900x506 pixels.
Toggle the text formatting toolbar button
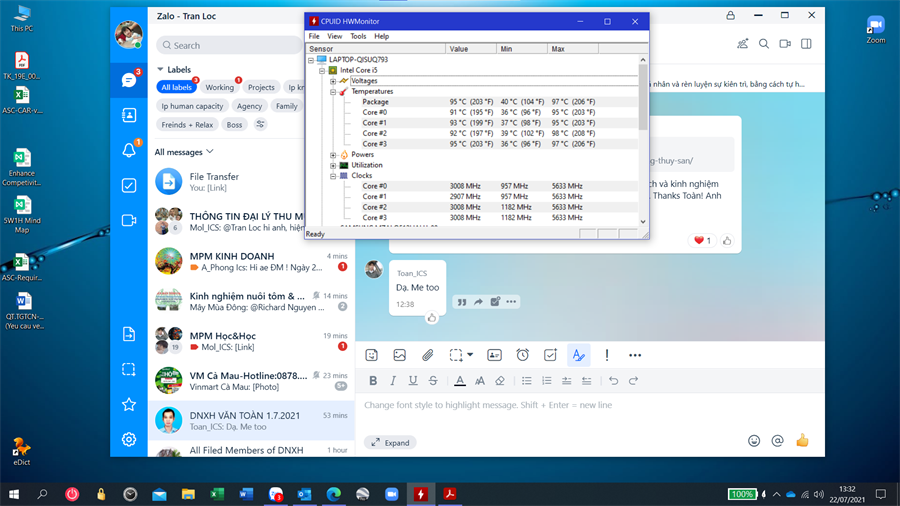click(x=578, y=355)
